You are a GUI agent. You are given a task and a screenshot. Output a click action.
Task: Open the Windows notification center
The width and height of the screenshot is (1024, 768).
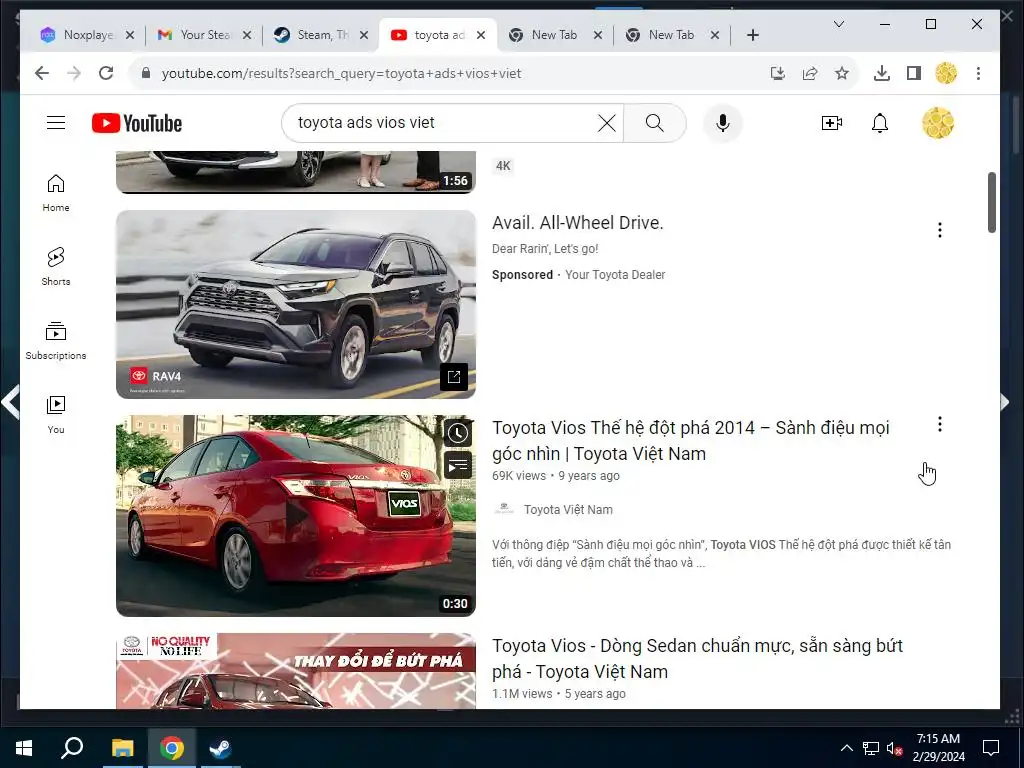991,748
